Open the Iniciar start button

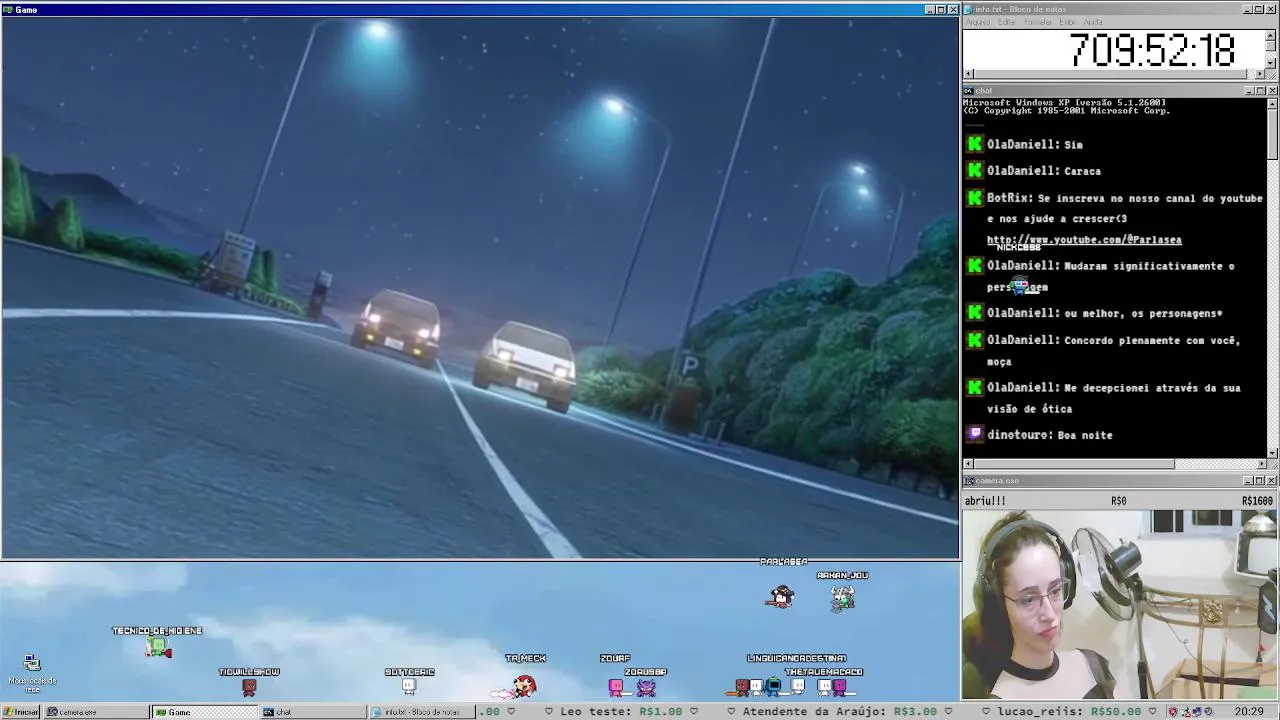pos(21,712)
